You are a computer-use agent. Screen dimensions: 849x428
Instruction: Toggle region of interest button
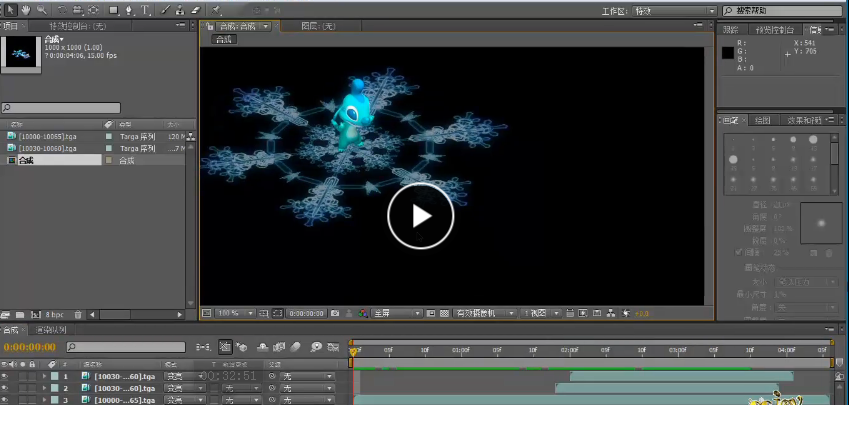click(x=431, y=313)
